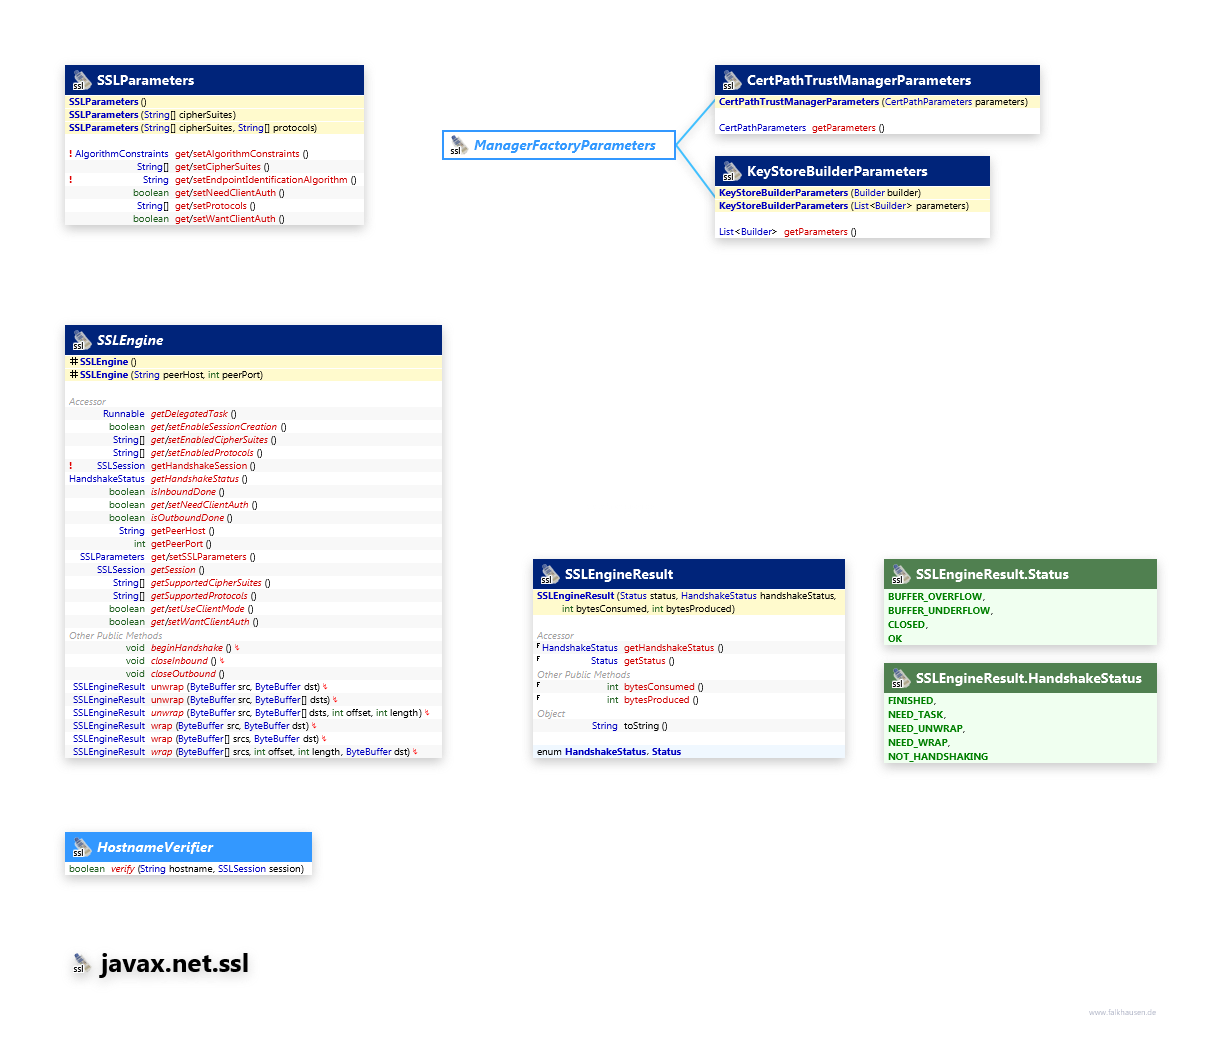Image resolution: width=1213 pixels, height=1058 pixels.
Task: Click get/setWantClientAuth in SSLParameters
Action: coord(225,219)
